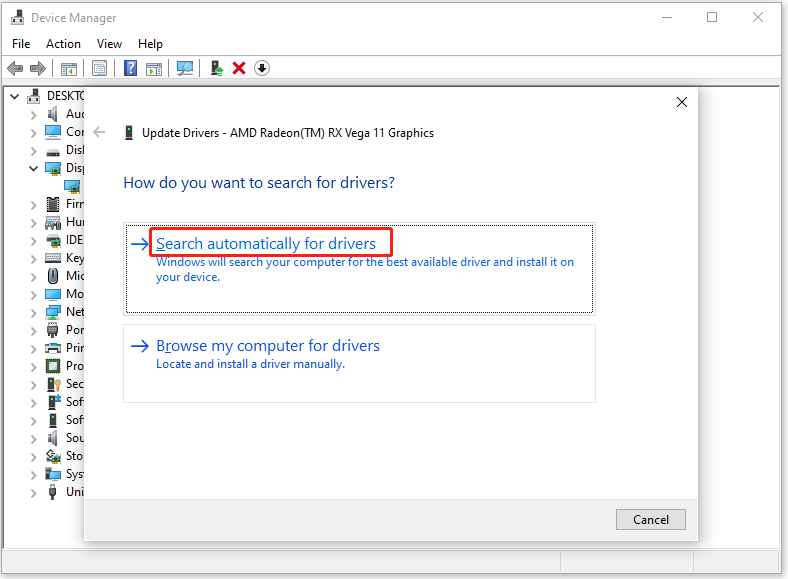Select the USB controllers plug icon
Image resolution: width=788 pixels, height=579 pixels.
pyautogui.click(x=52, y=492)
